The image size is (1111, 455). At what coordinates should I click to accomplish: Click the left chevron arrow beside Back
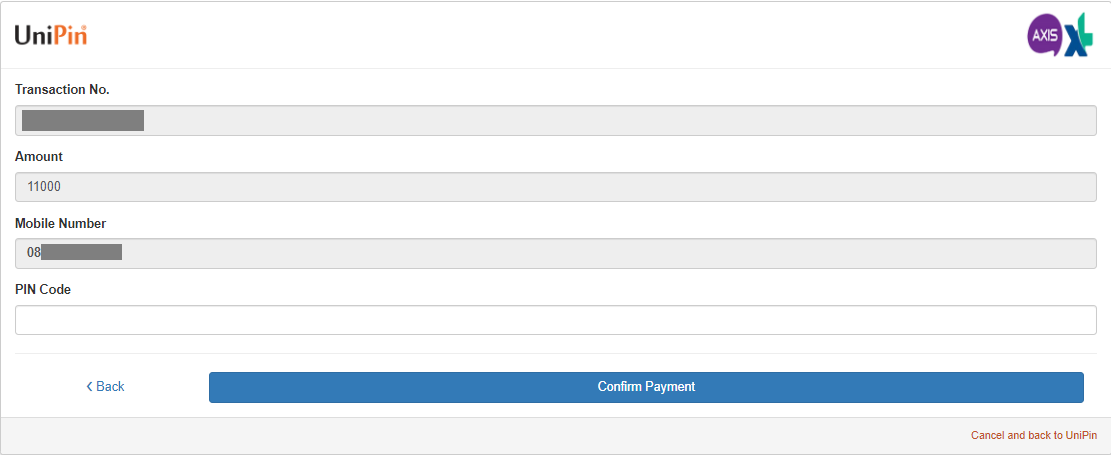click(89, 386)
